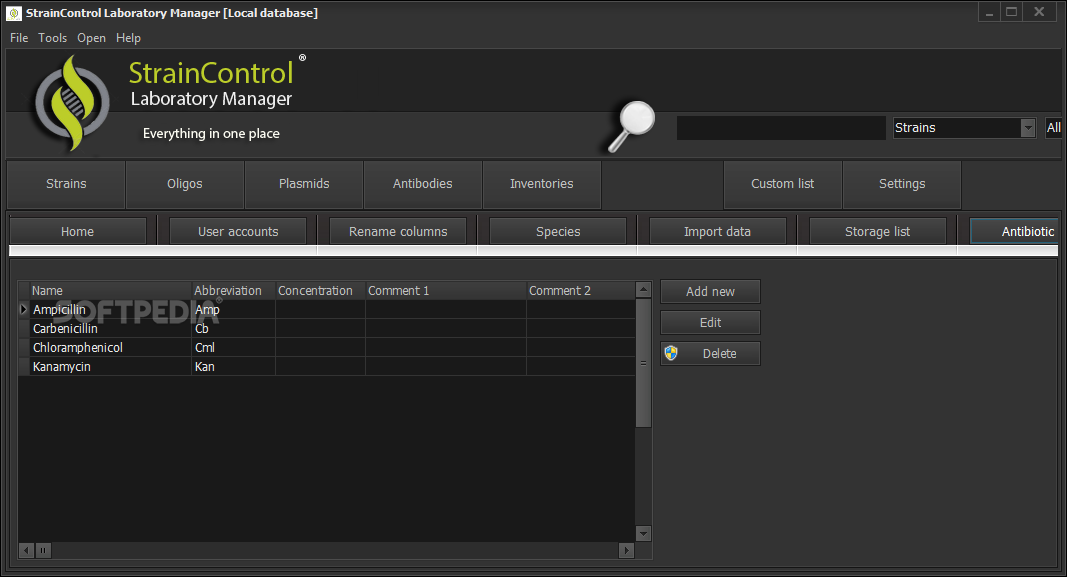
Task: Click the vertical scrollbar thumb
Action: click(x=643, y=363)
